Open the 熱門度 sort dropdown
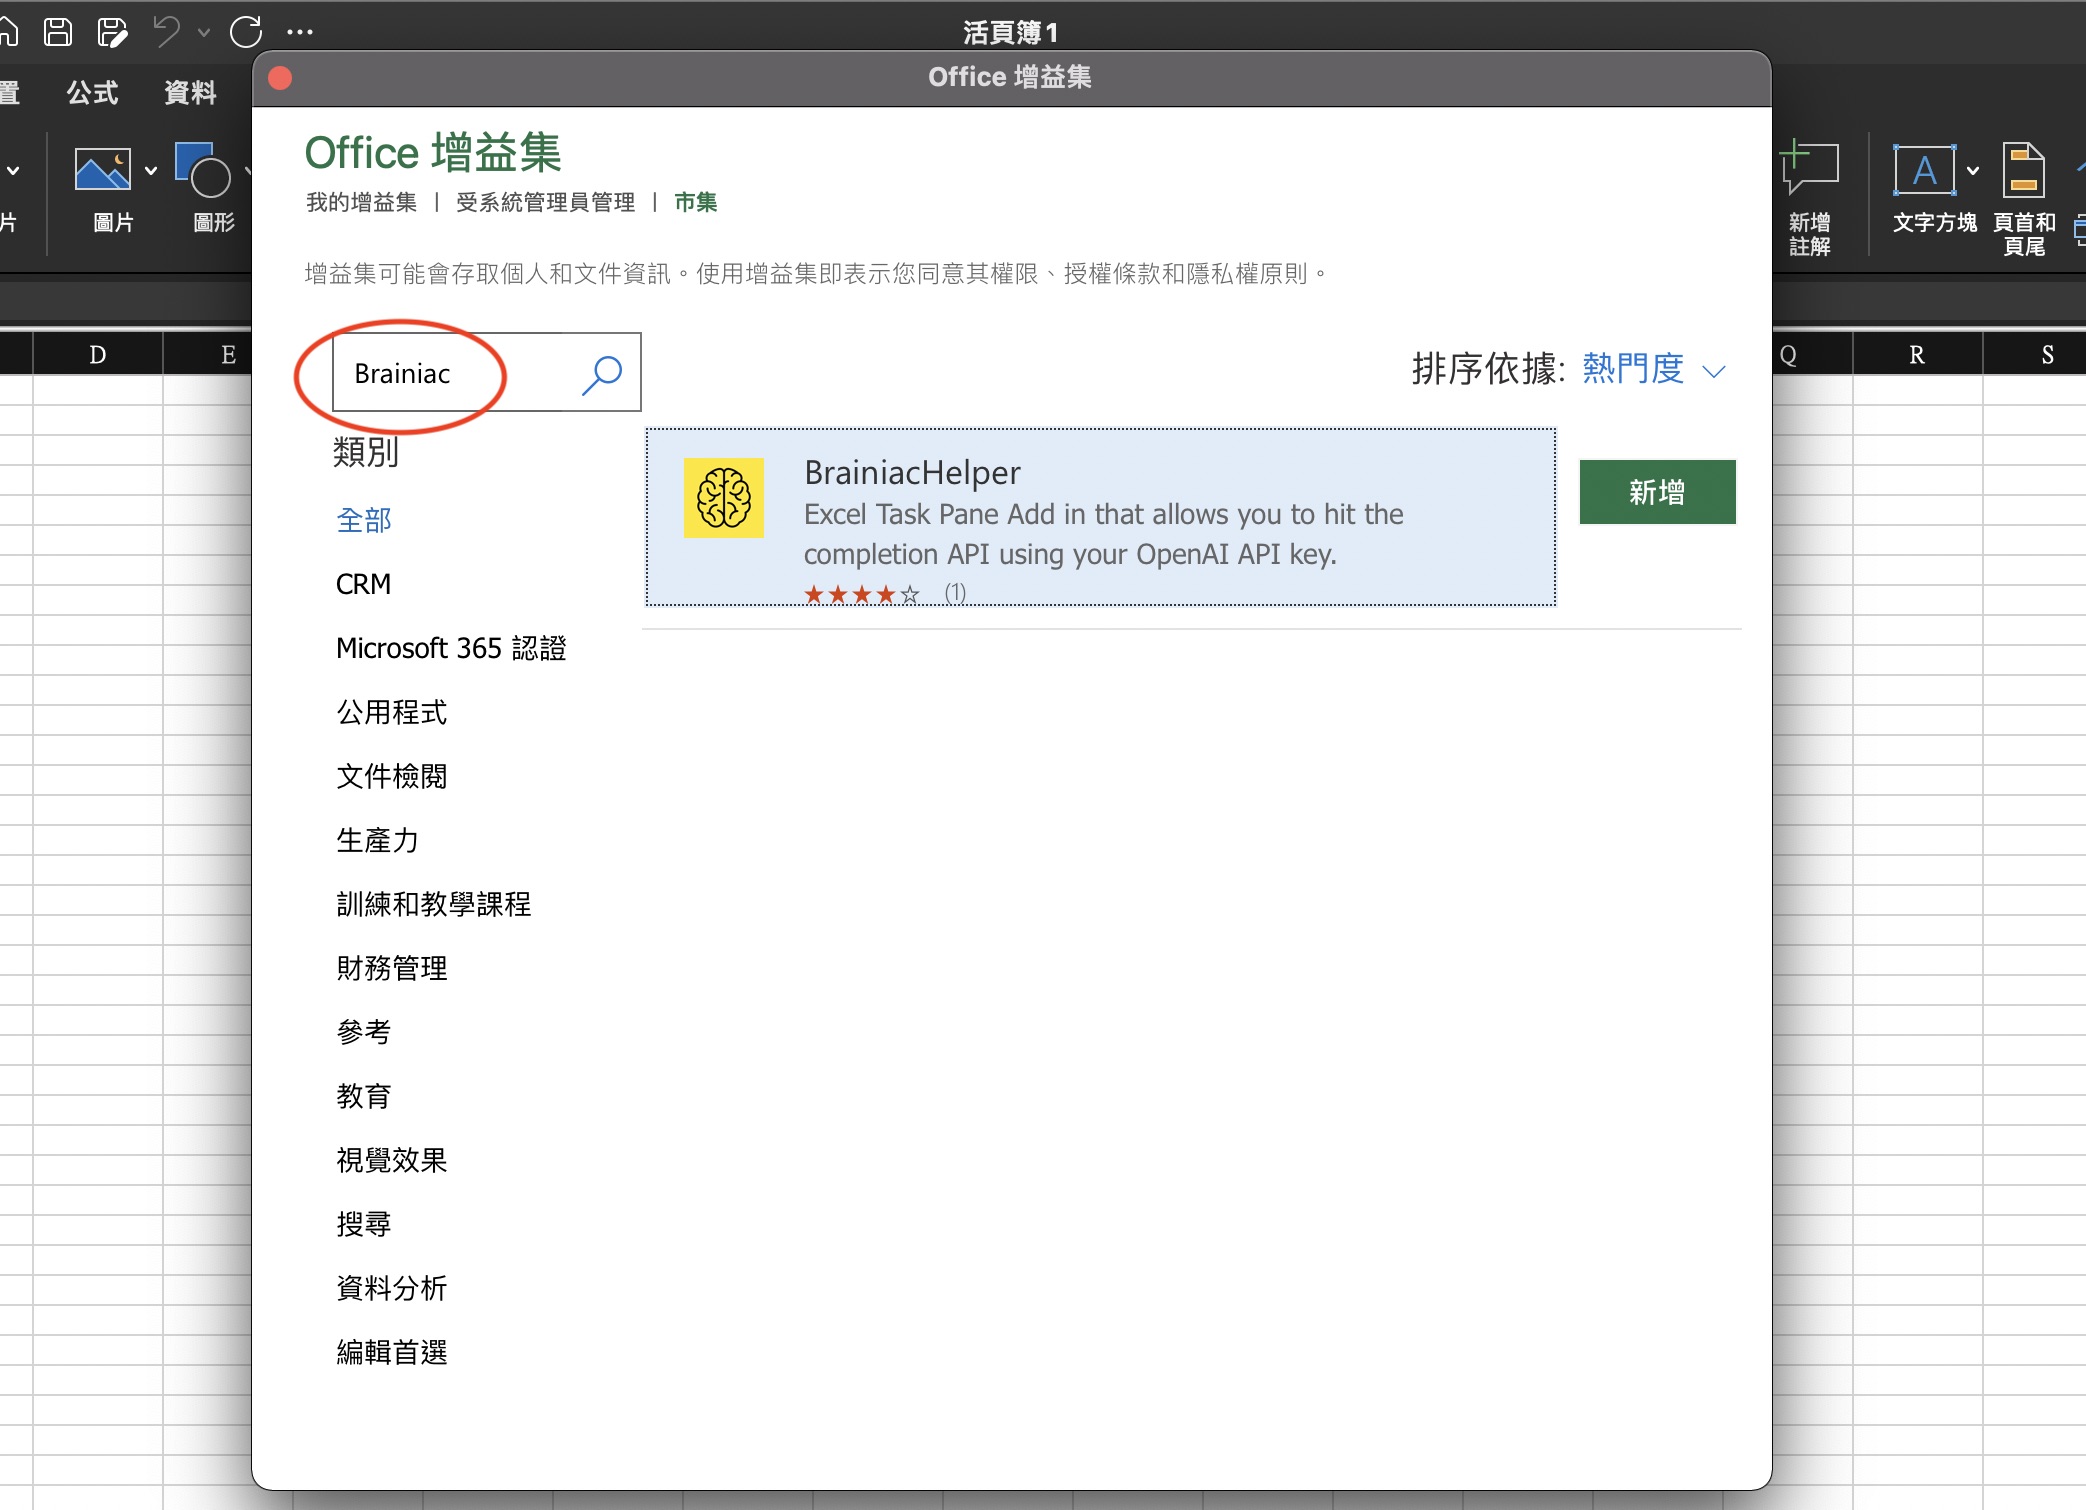This screenshot has width=2086, height=1510. coord(1654,369)
